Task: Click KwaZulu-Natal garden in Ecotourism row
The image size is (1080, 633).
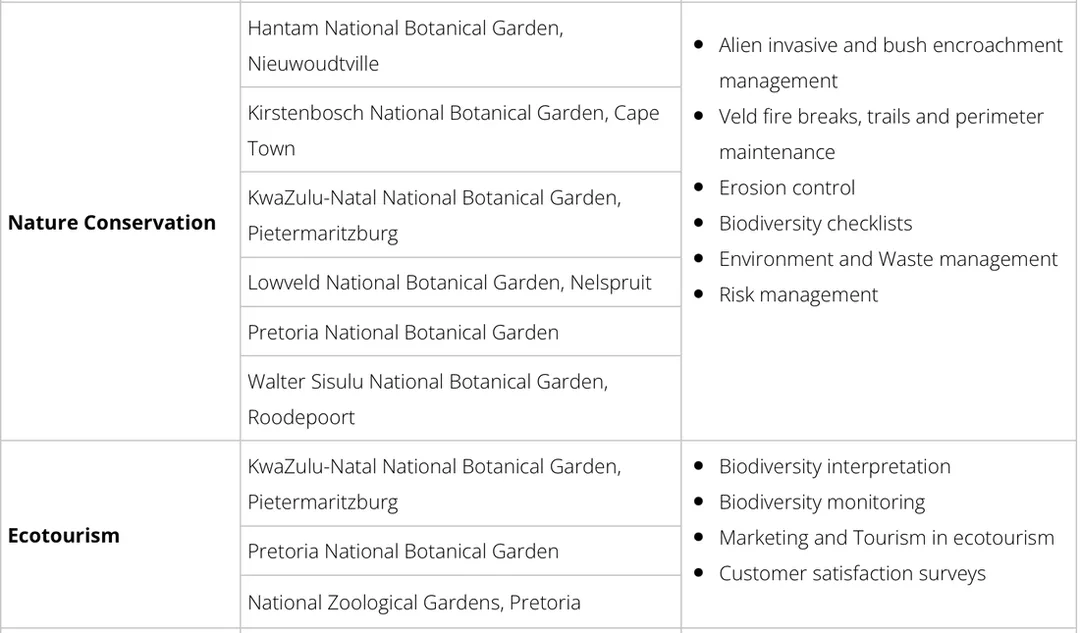Action: click(x=434, y=484)
